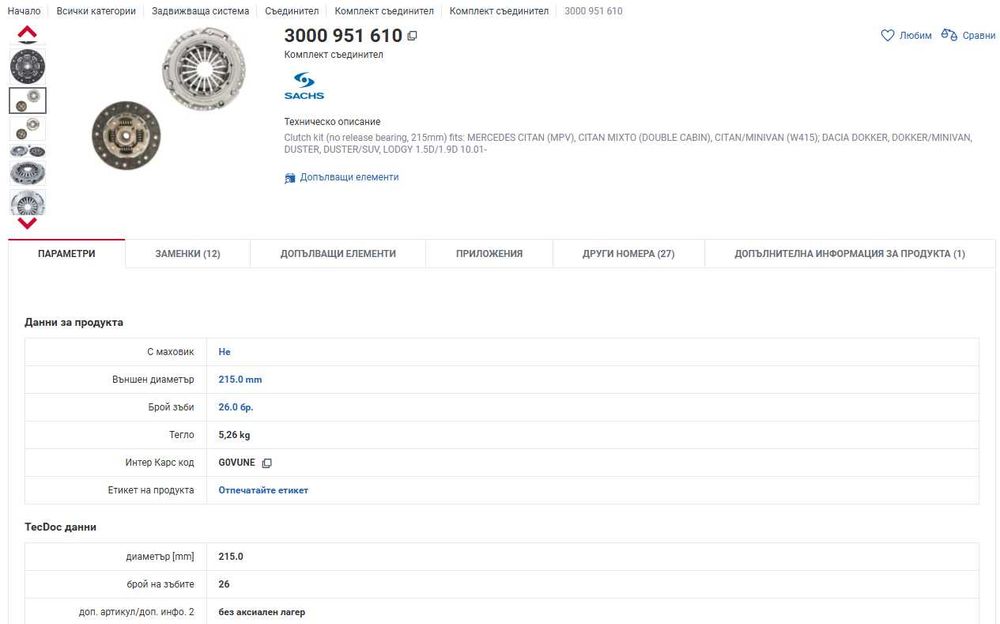The height and width of the screenshot is (624, 1000).
Task: Open Допълващи елементи link under description
Action: (x=349, y=177)
